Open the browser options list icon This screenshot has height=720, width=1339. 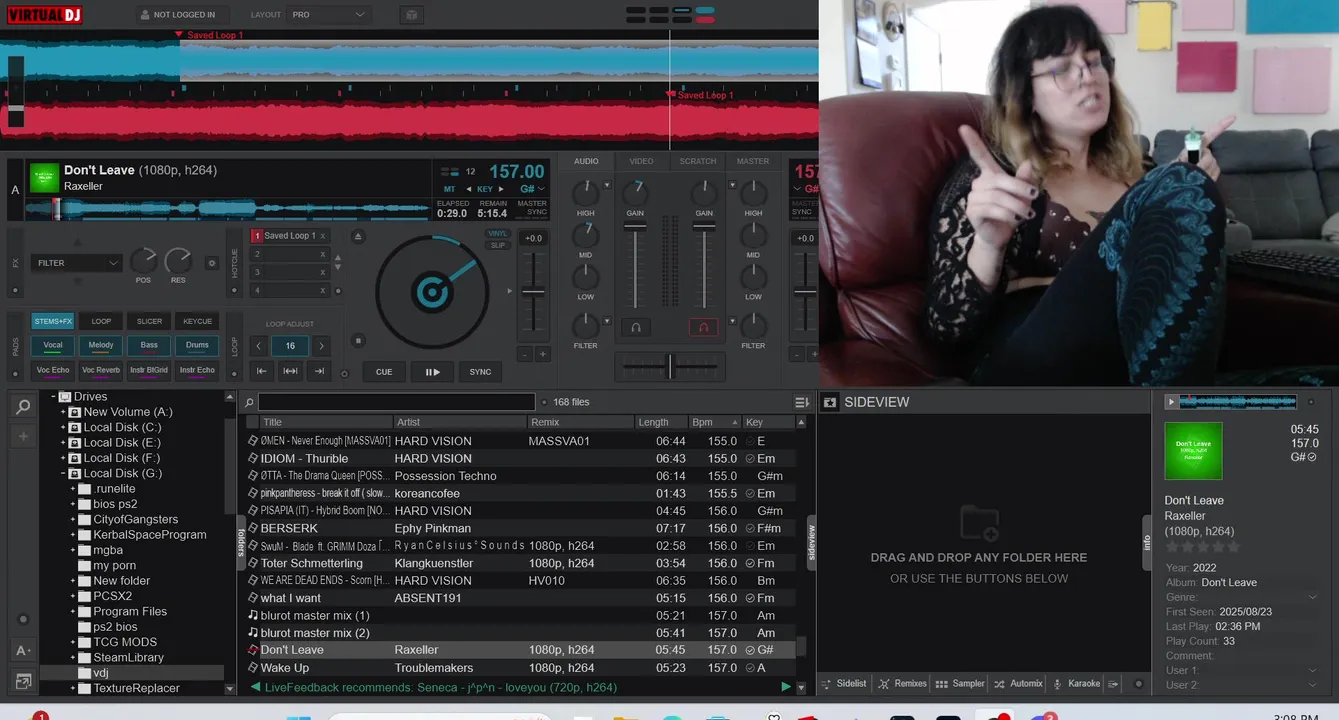[x=802, y=402]
